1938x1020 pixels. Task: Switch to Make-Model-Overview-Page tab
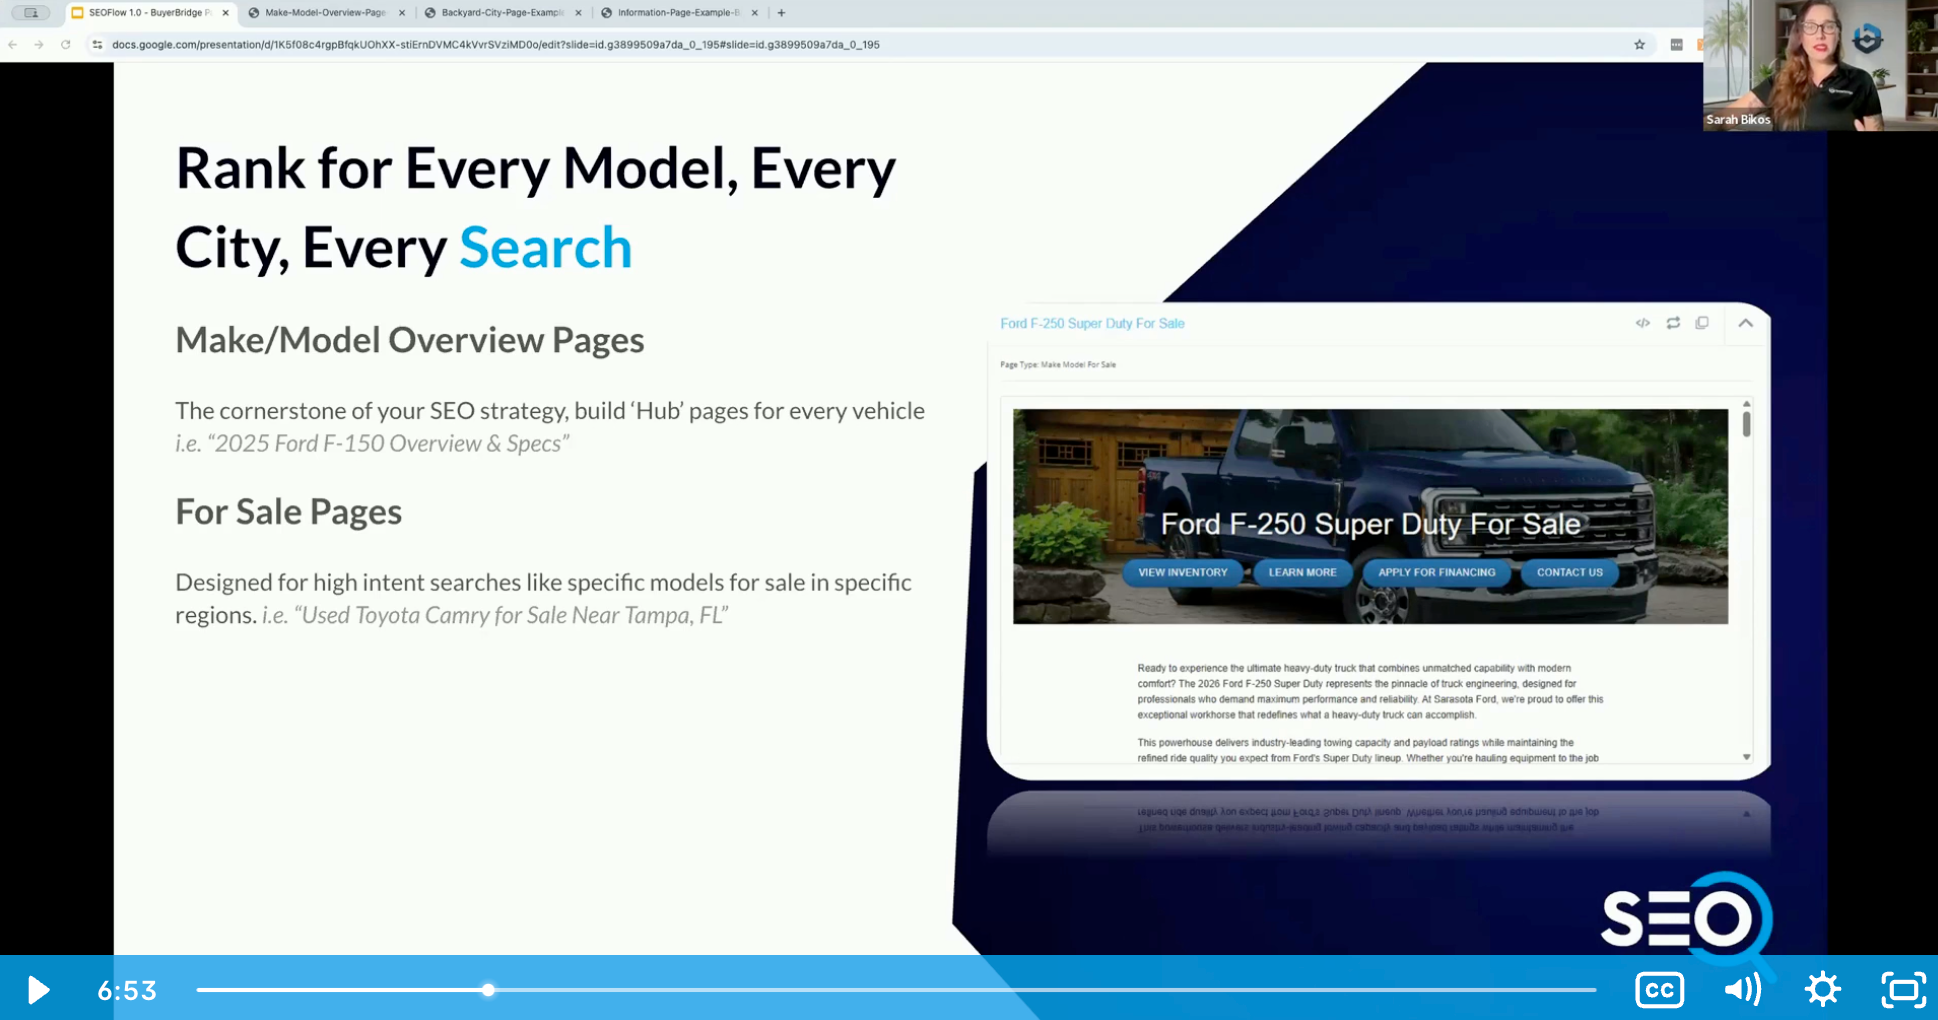(x=325, y=13)
